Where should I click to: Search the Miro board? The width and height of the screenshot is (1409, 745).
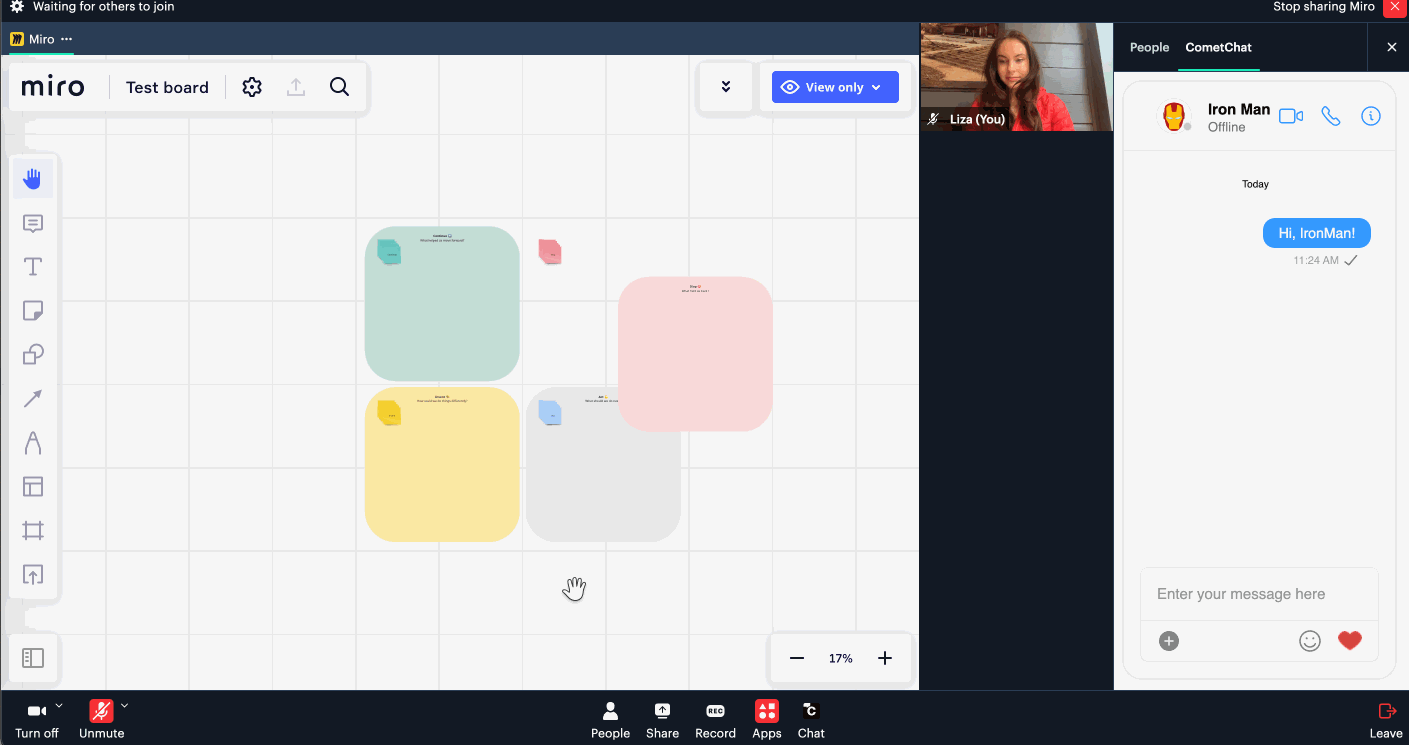tap(340, 87)
